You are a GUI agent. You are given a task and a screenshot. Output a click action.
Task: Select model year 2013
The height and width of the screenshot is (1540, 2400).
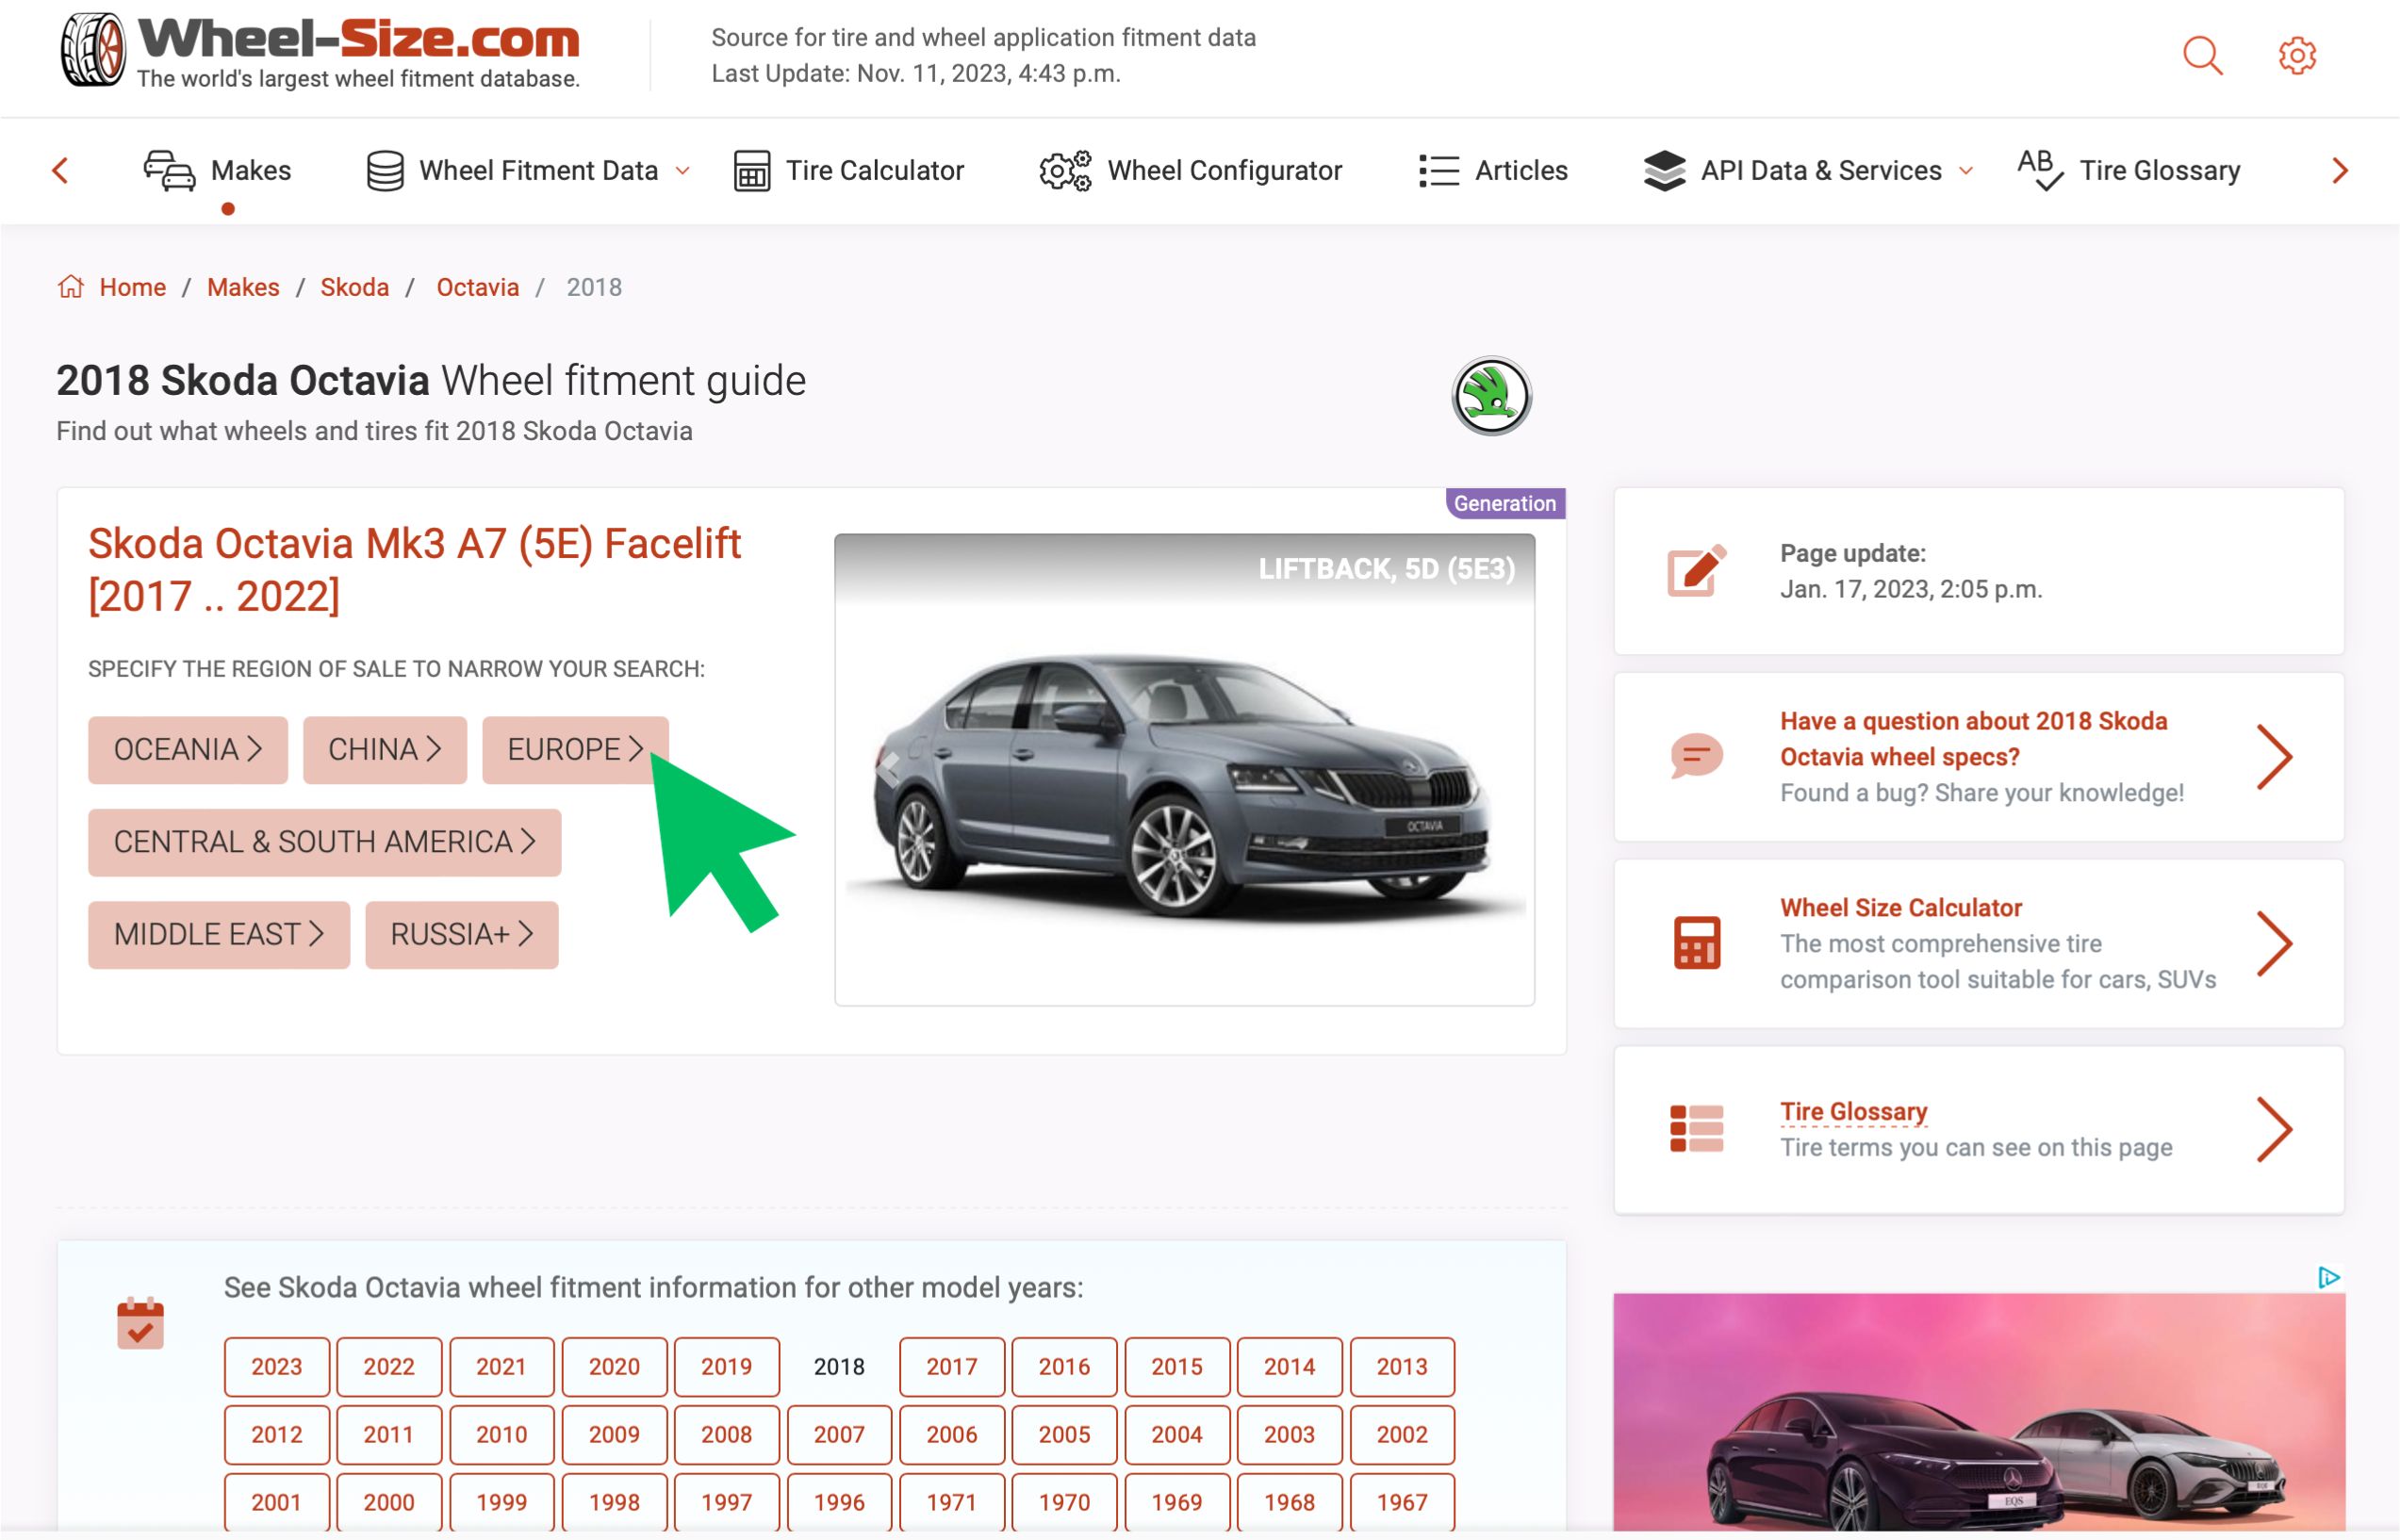tap(1402, 1367)
